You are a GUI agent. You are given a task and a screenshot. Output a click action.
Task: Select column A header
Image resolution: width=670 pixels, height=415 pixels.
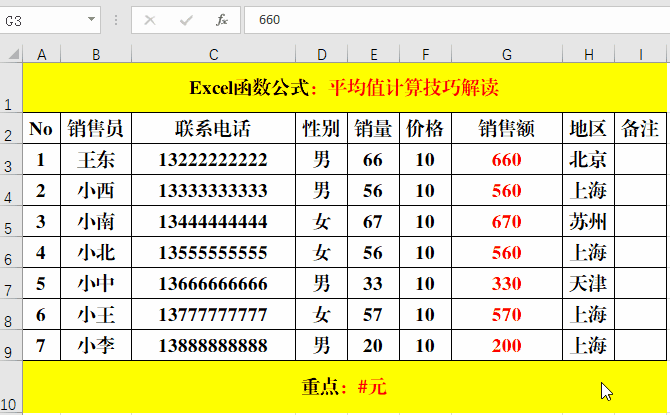pyautogui.click(x=41, y=54)
